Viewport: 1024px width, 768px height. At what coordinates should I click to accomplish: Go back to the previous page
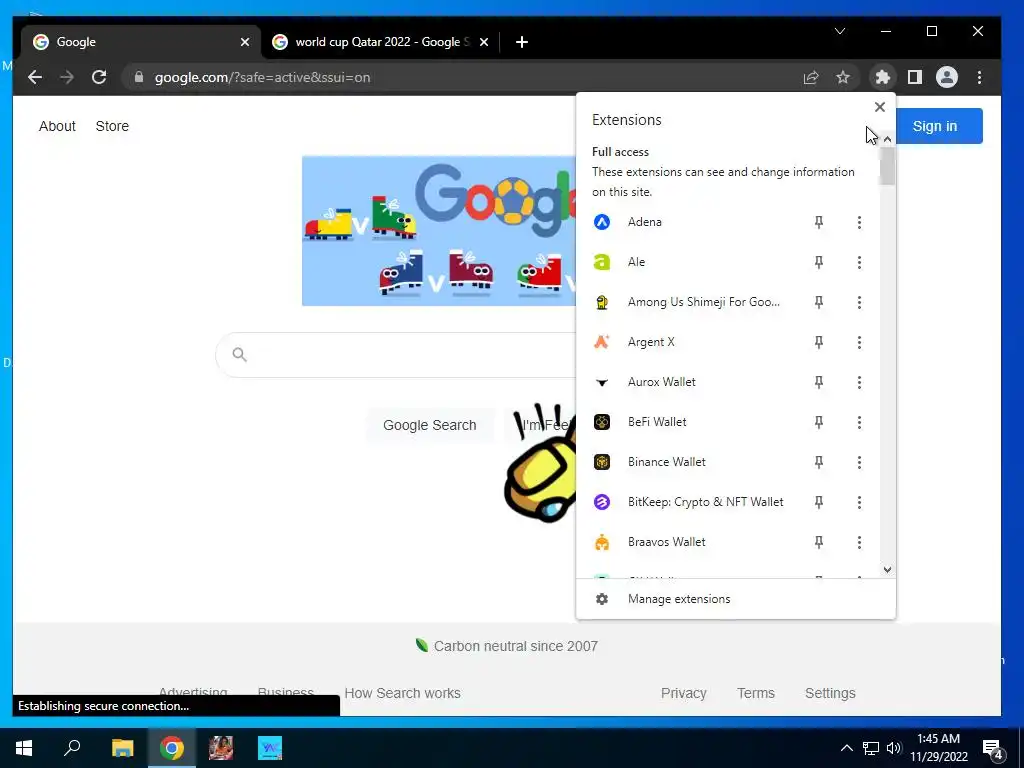[35, 77]
